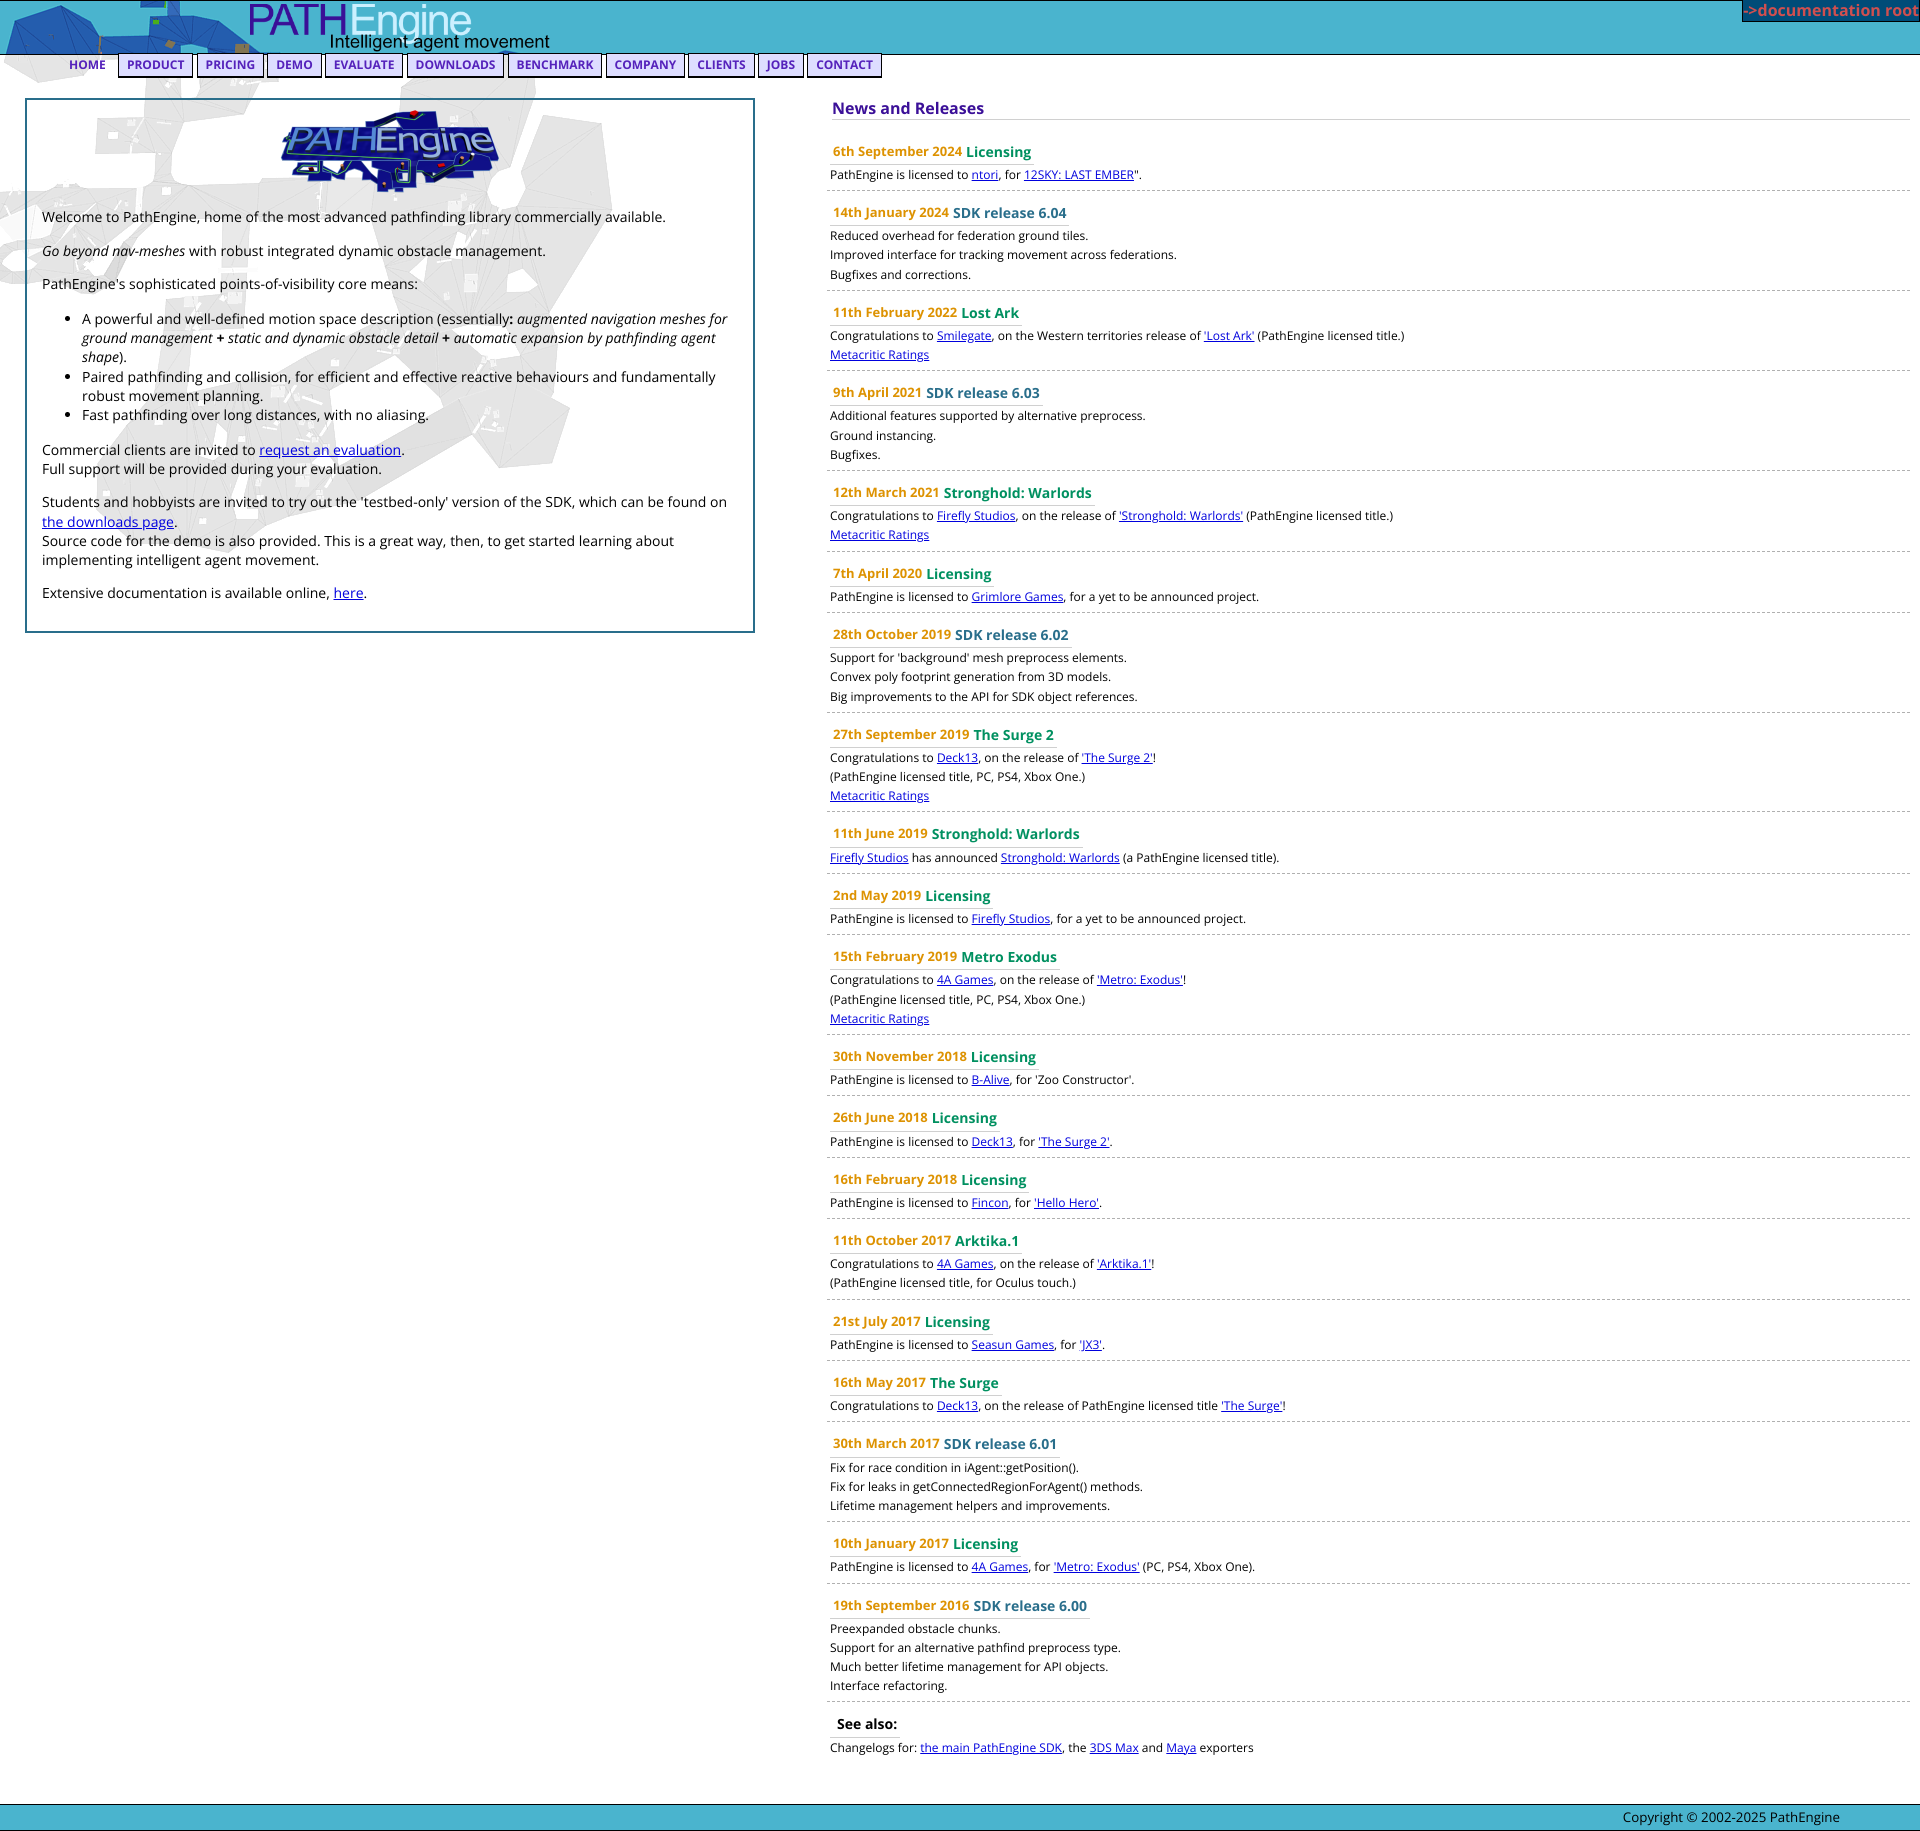This screenshot has height=1831, width=1920.
Task: Click the 'here' documentation link
Action: click(348, 593)
